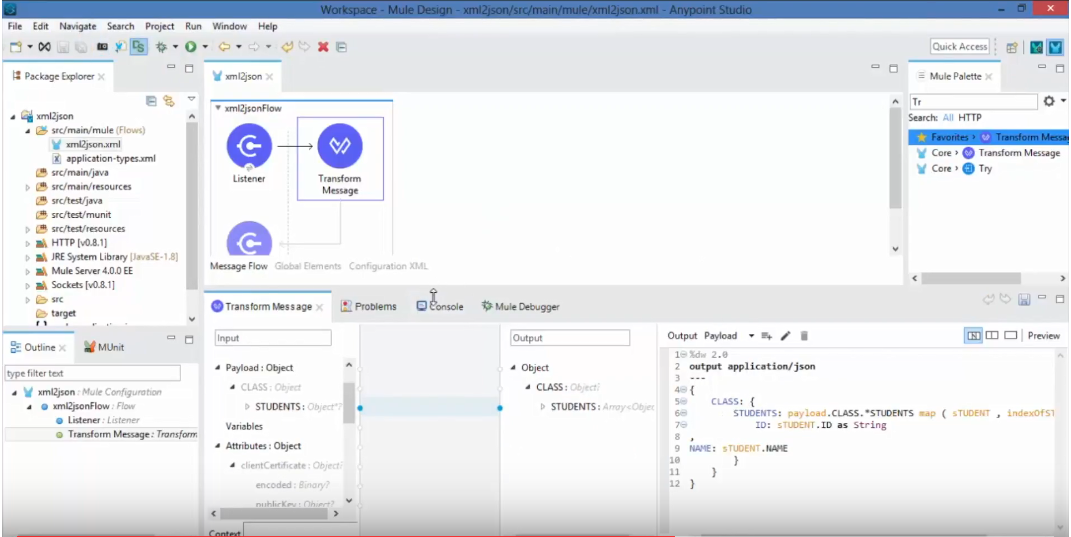Switch to the source-only view layout

(x=1010, y=336)
